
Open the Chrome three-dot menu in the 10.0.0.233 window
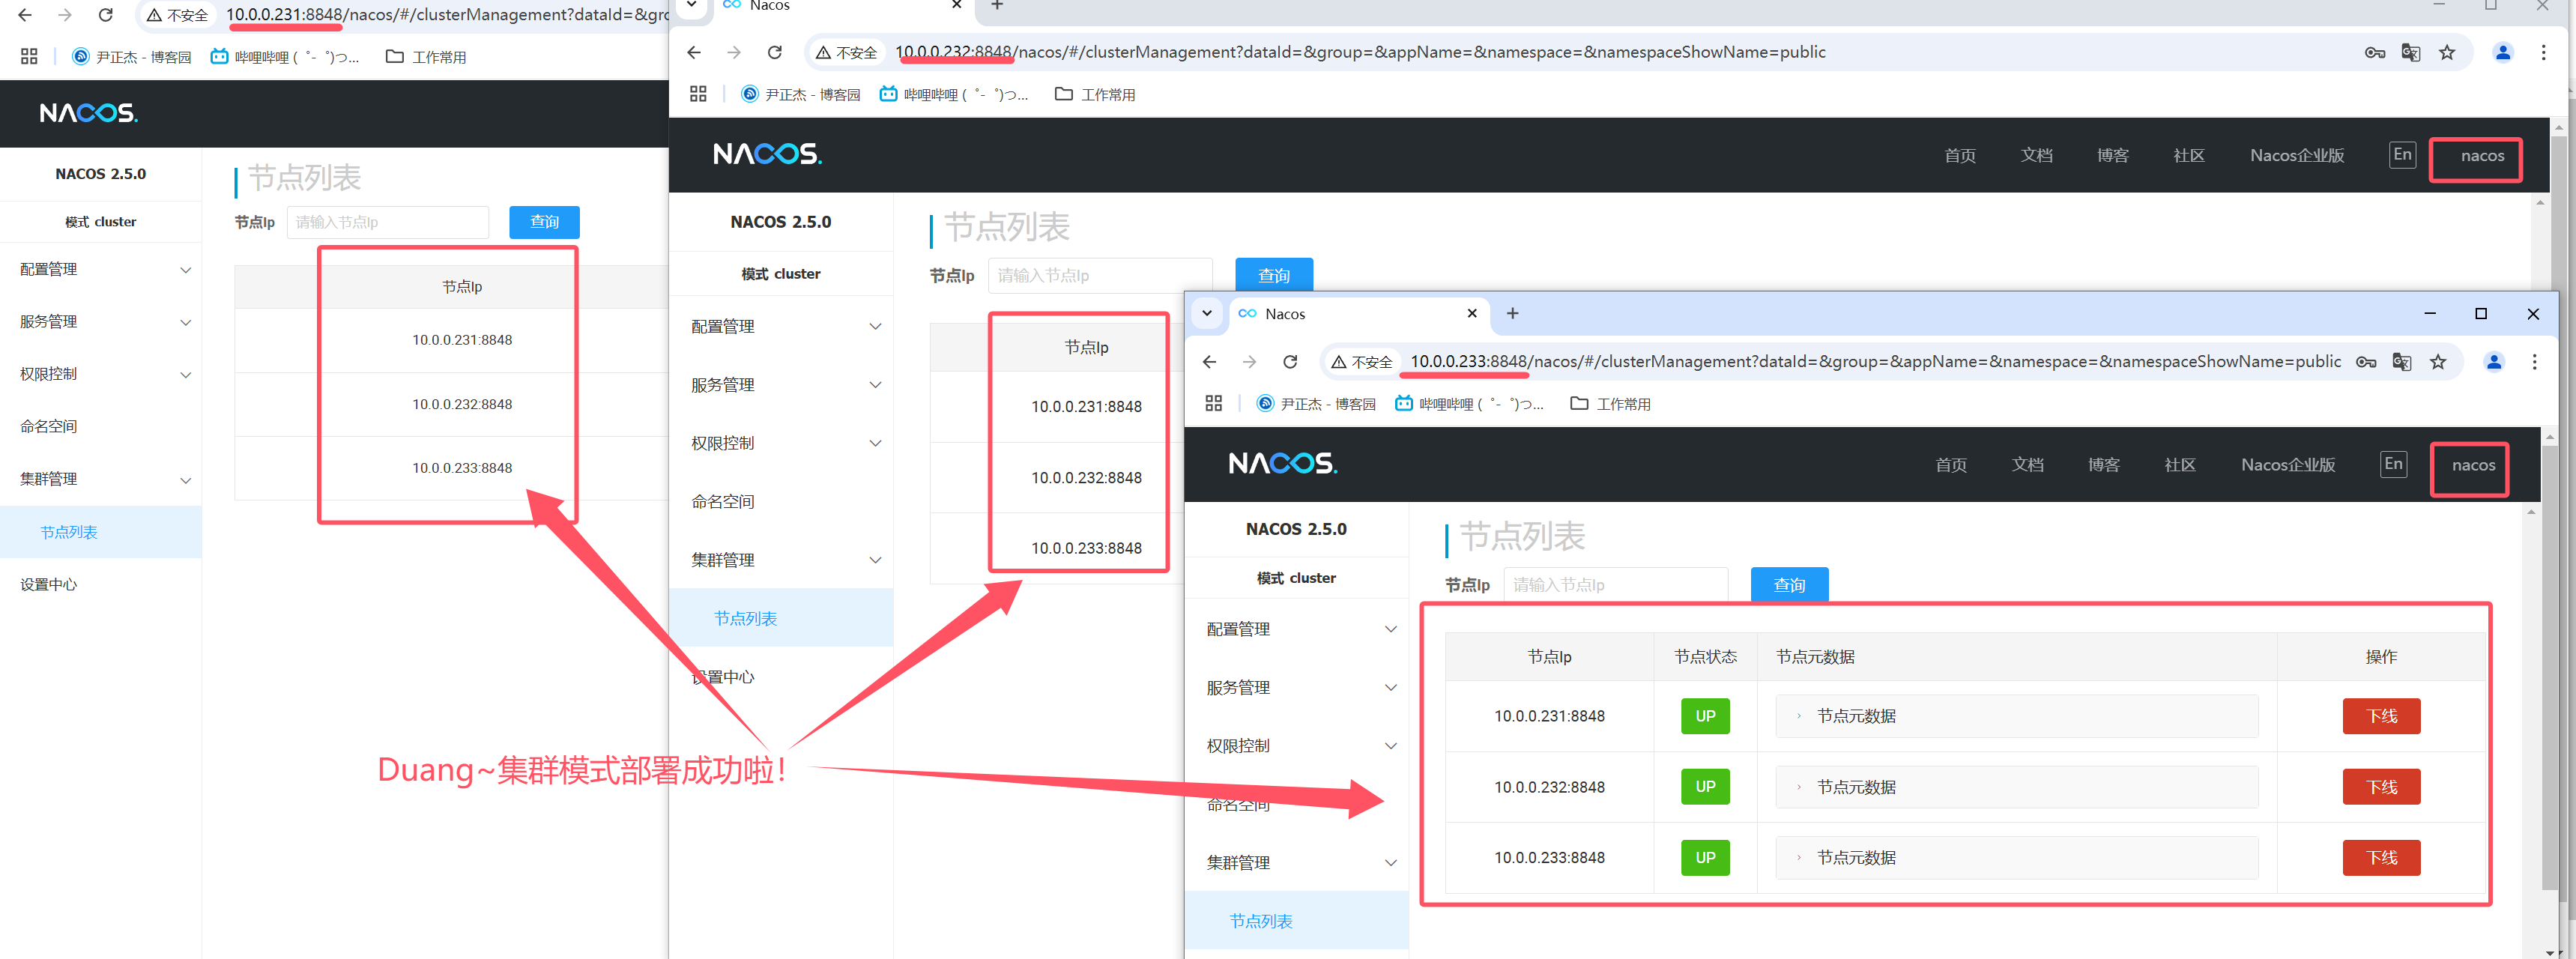(2534, 362)
